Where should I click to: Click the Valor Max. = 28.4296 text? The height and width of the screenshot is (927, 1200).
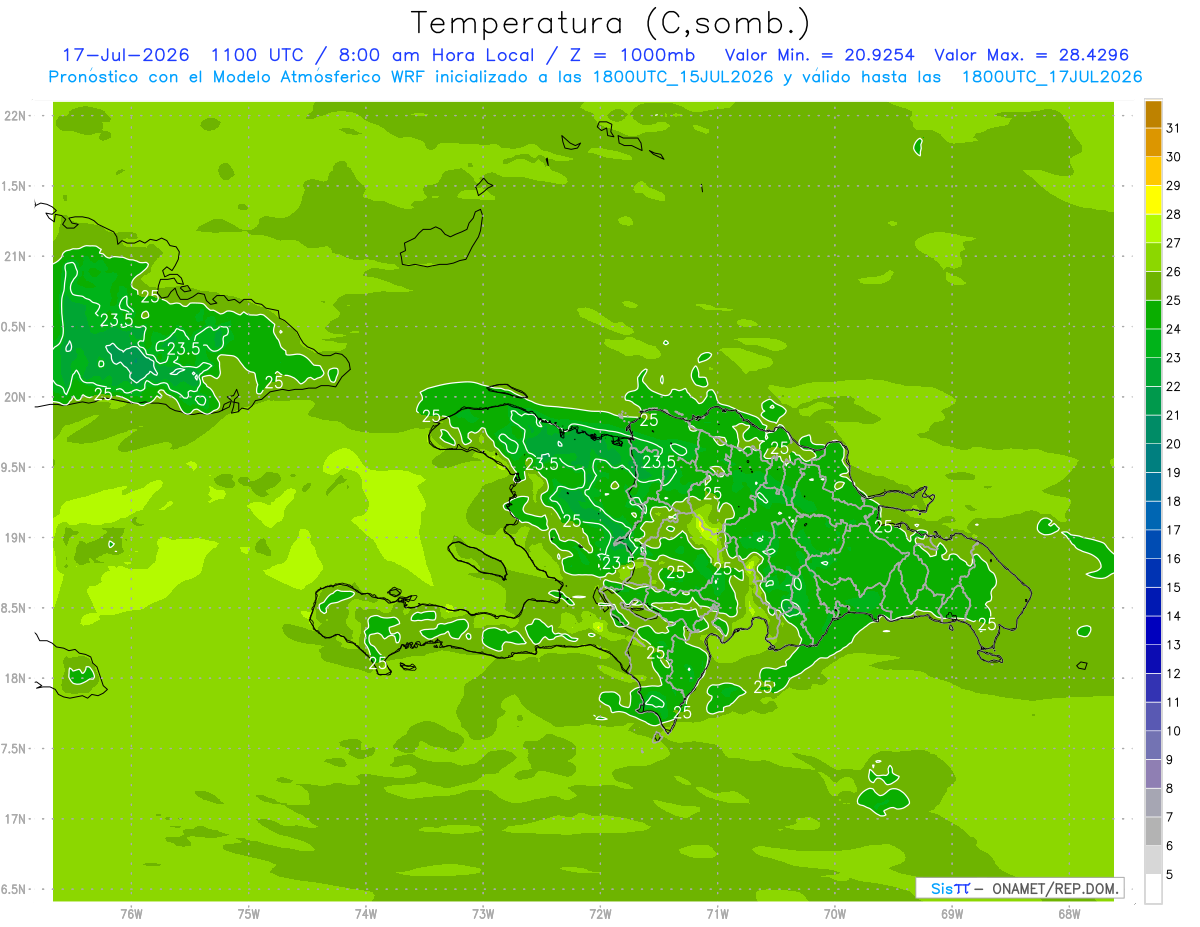(1032, 55)
